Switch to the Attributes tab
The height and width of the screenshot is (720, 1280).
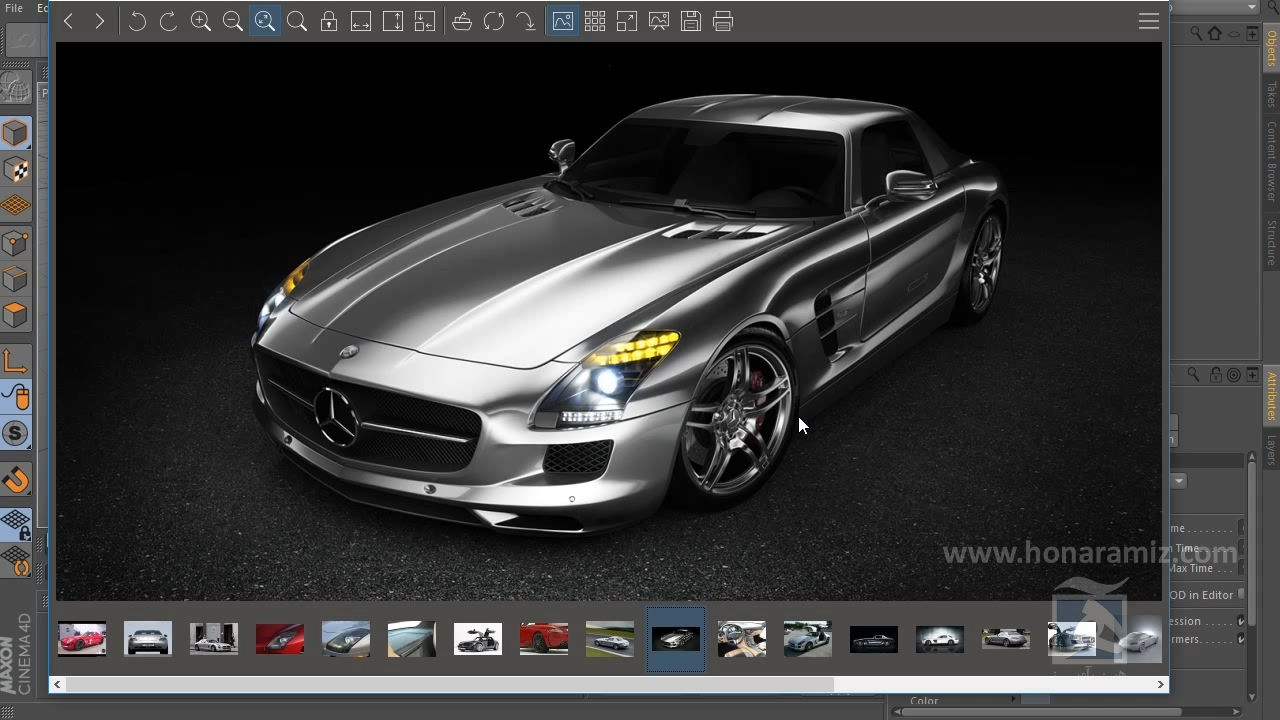(x=1272, y=396)
